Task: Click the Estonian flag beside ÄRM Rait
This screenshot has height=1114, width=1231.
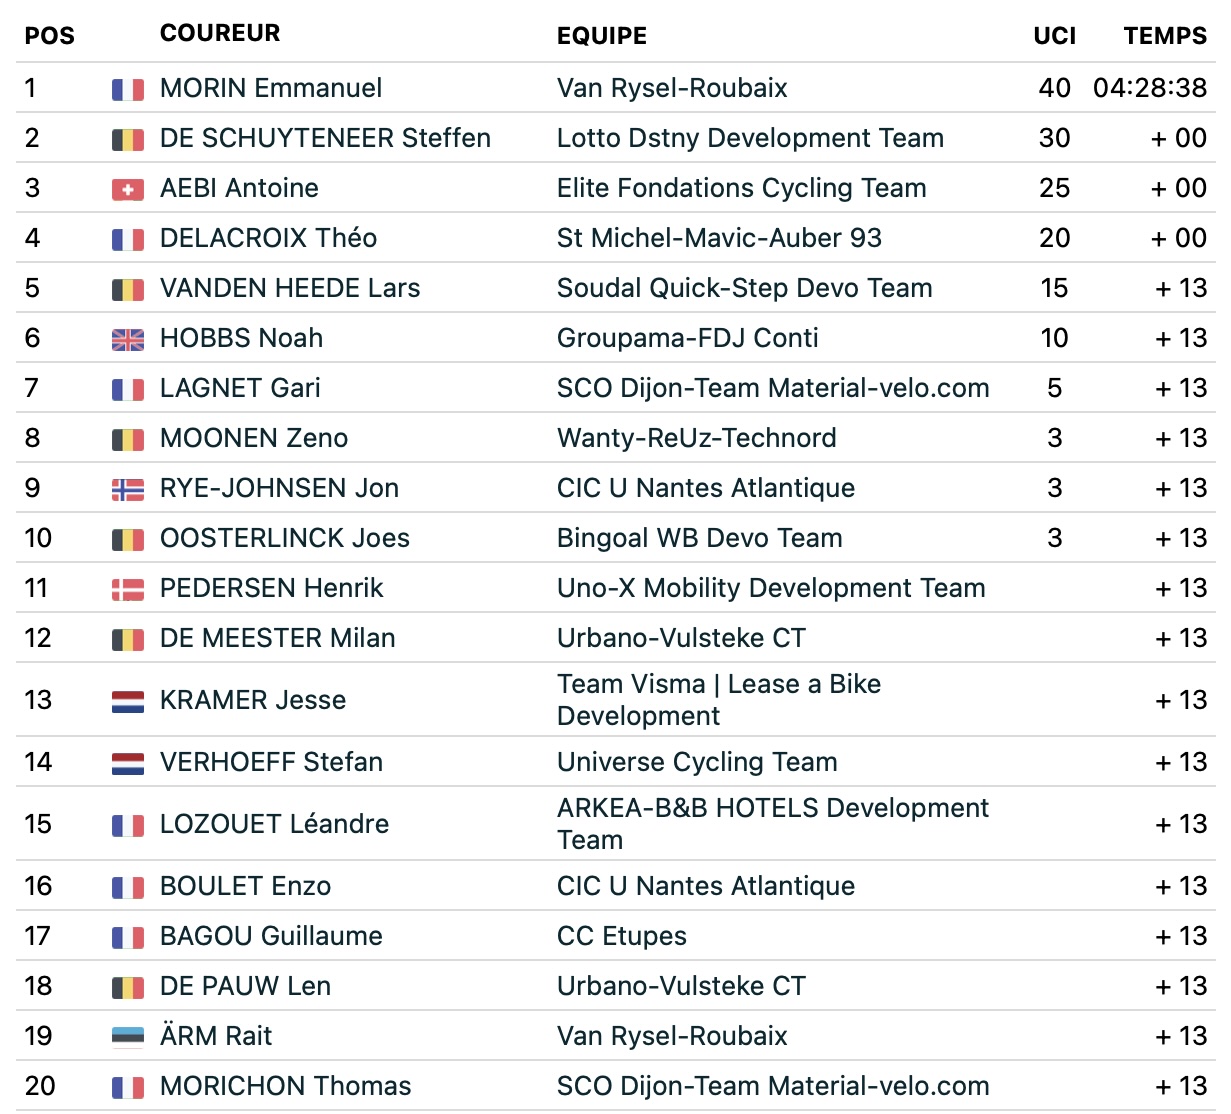Action: [x=127, y=1037]
